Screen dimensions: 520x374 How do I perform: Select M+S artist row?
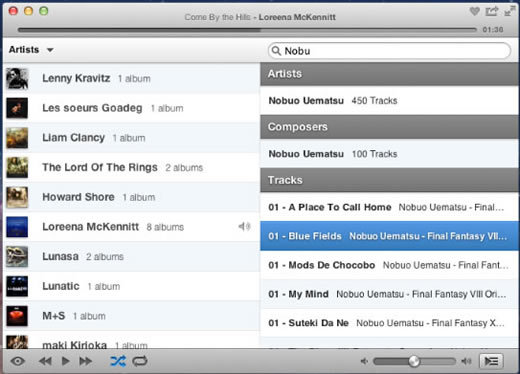[131, 316]
